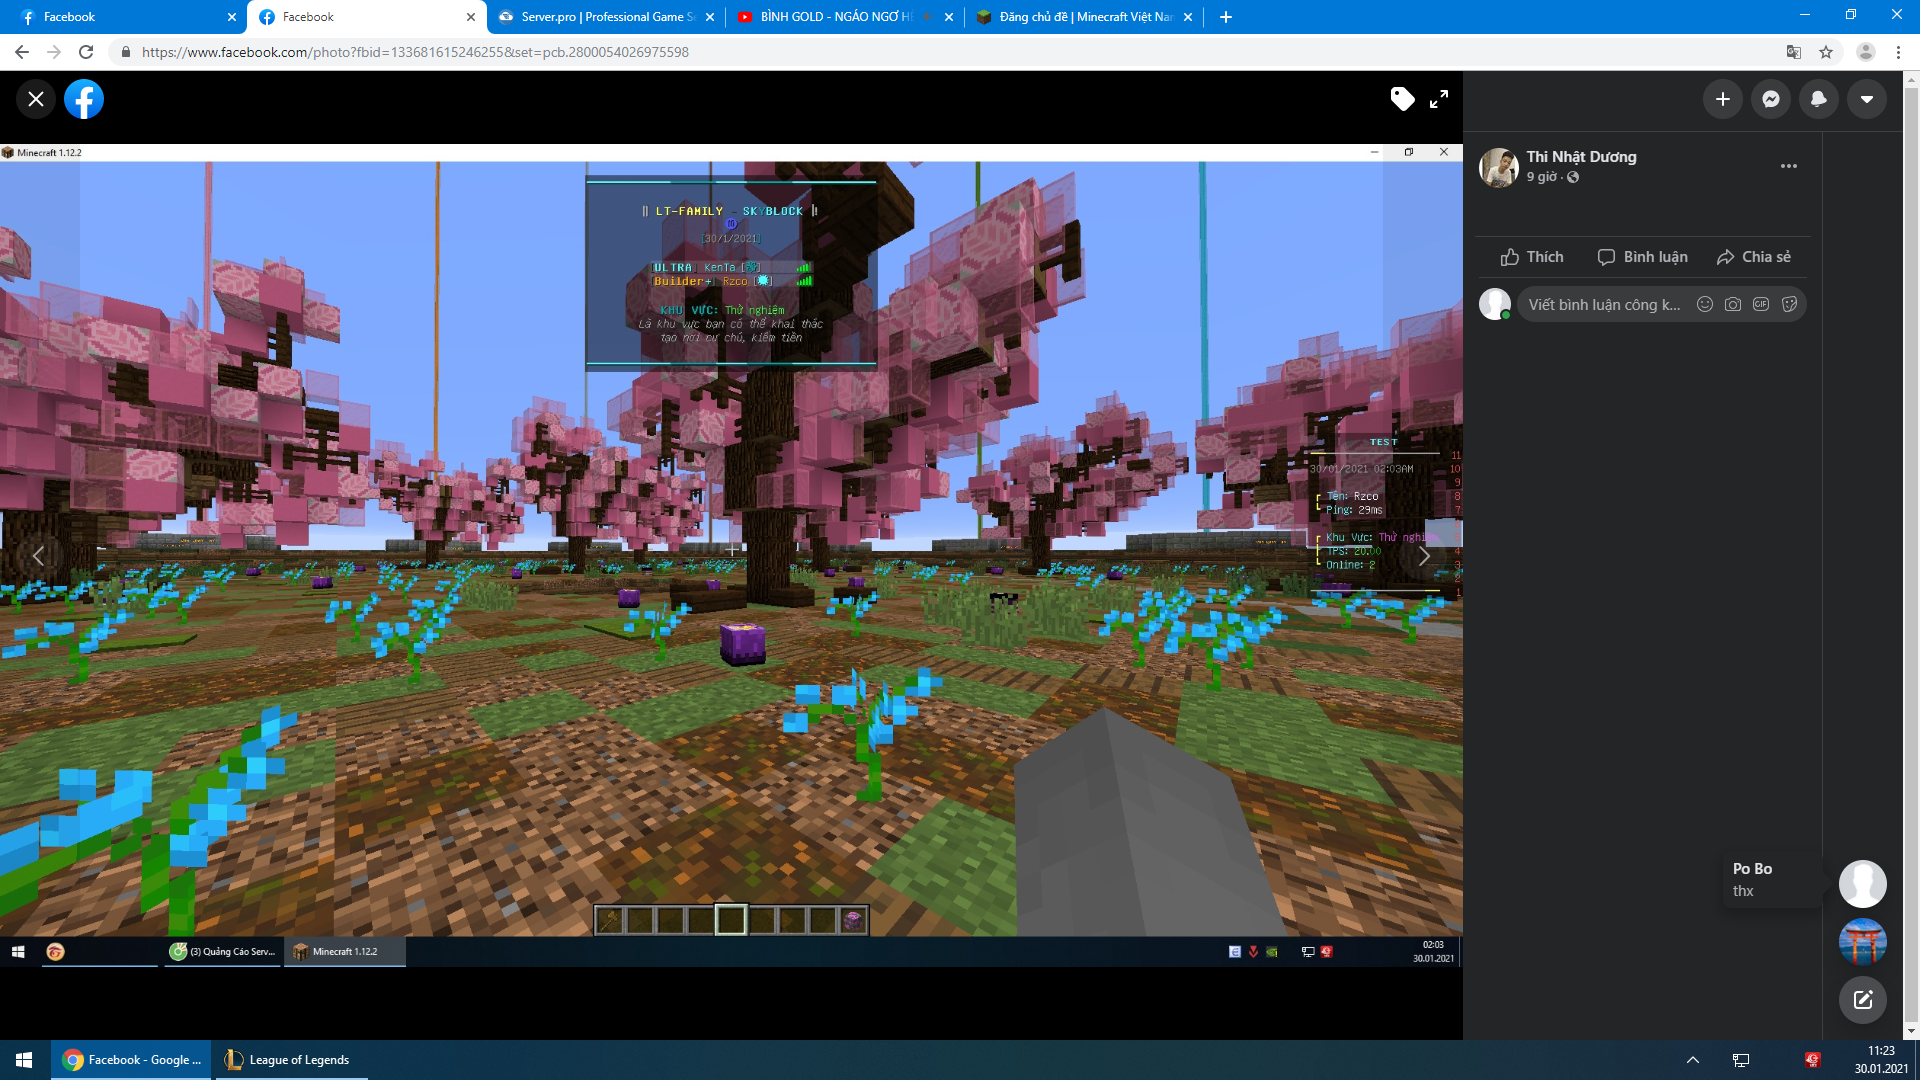This screenshot has width=1920, height=1080.
Task: Open a new browser tab
Action: (x=1226, y=17)
